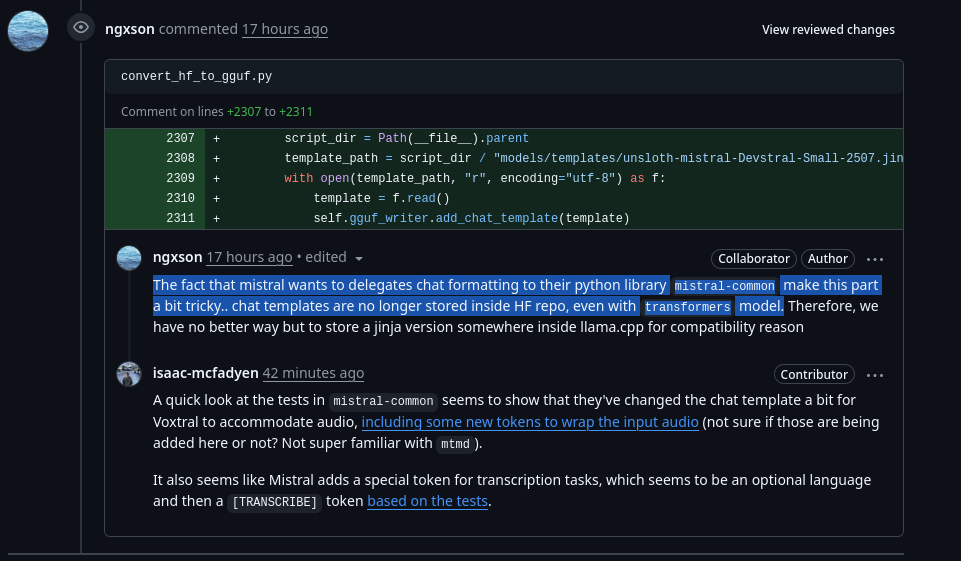
Task: Click line number 2310
Action: [x=180, y=198]
